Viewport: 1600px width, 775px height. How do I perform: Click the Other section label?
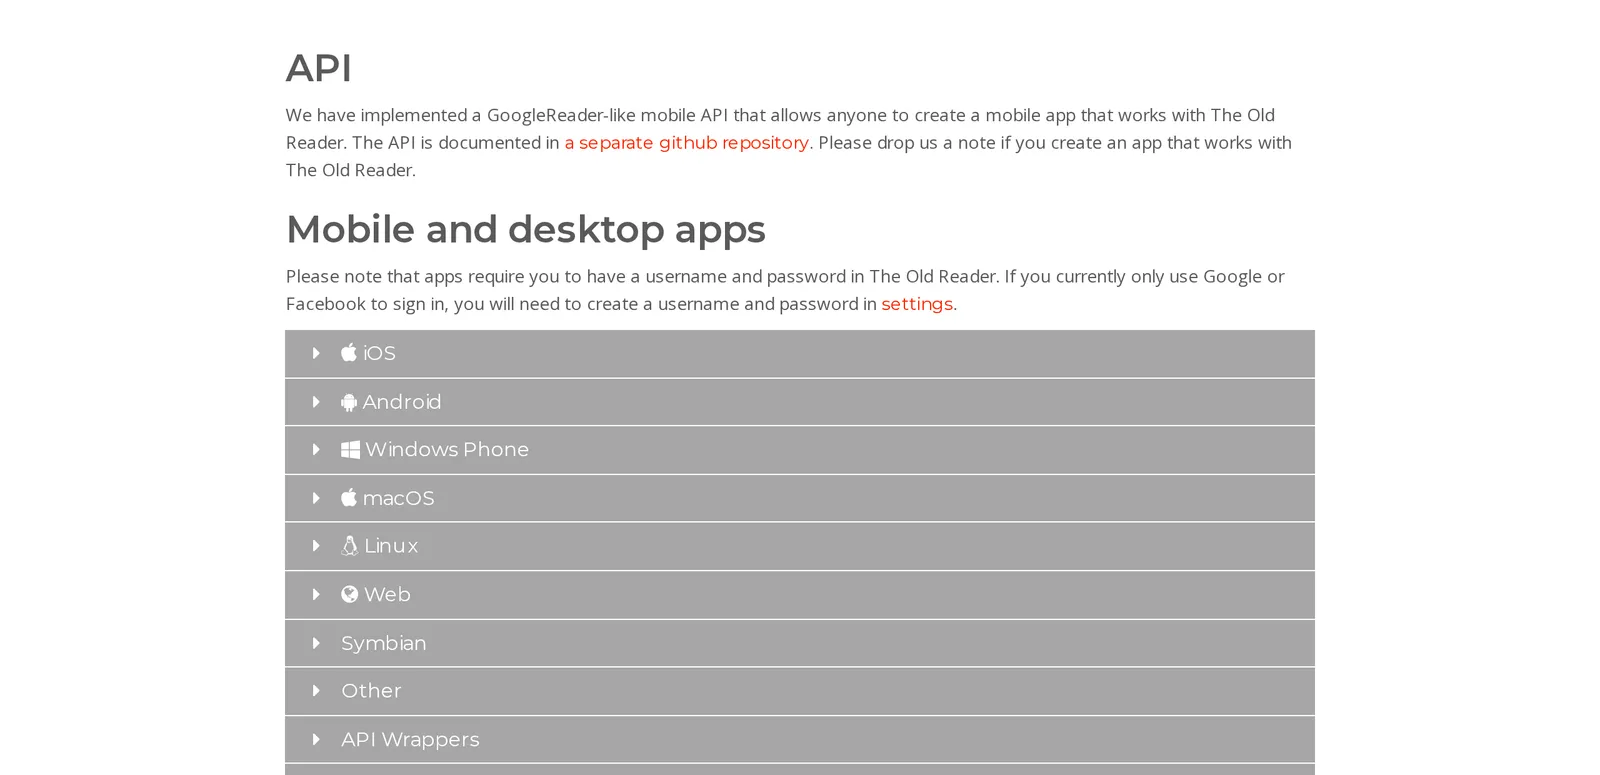coord(371,691)
